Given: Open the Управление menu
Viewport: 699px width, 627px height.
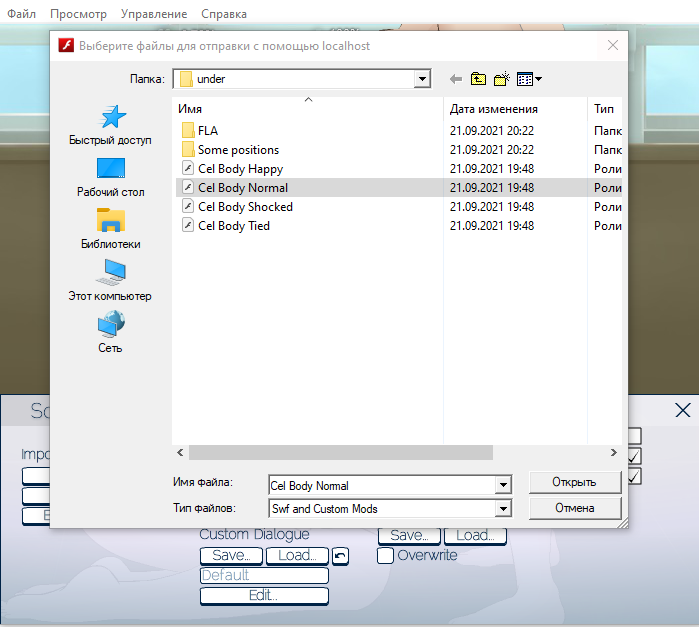Looking at the screenshot, I should click(x=153, y=14).
